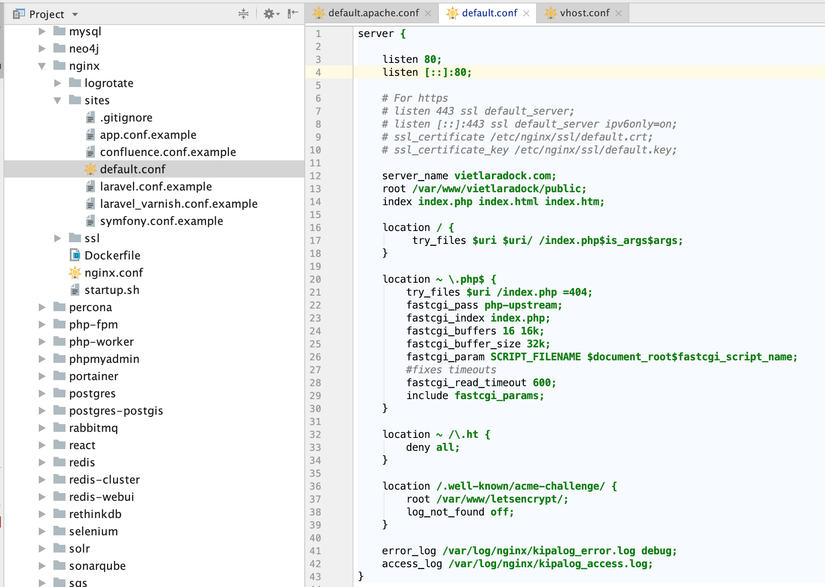
Task: Expand the mysql folder
Action: (43, 32)
